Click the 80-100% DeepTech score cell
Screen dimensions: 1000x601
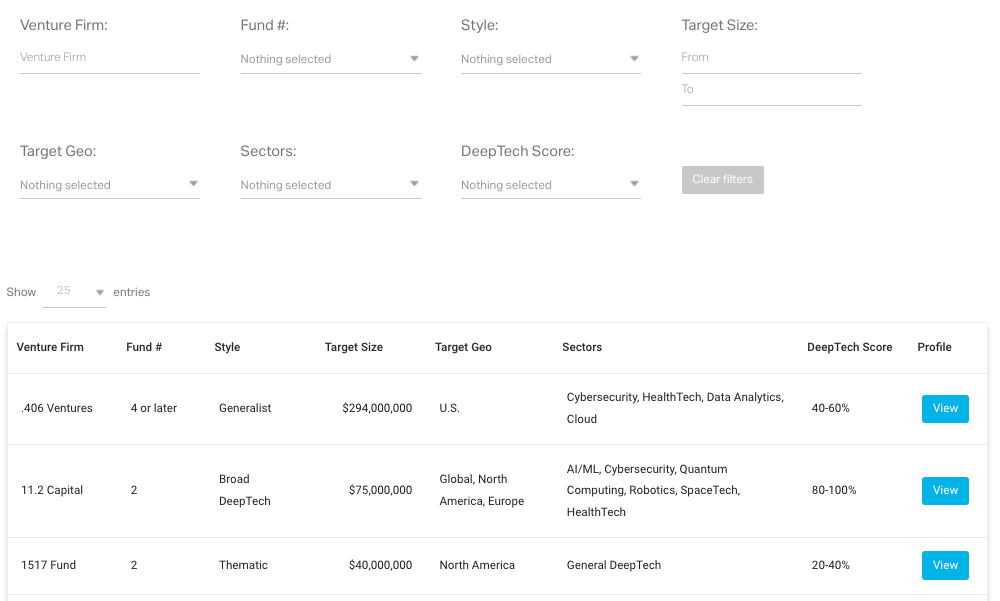pyautogui.click(x=834, y=490)
